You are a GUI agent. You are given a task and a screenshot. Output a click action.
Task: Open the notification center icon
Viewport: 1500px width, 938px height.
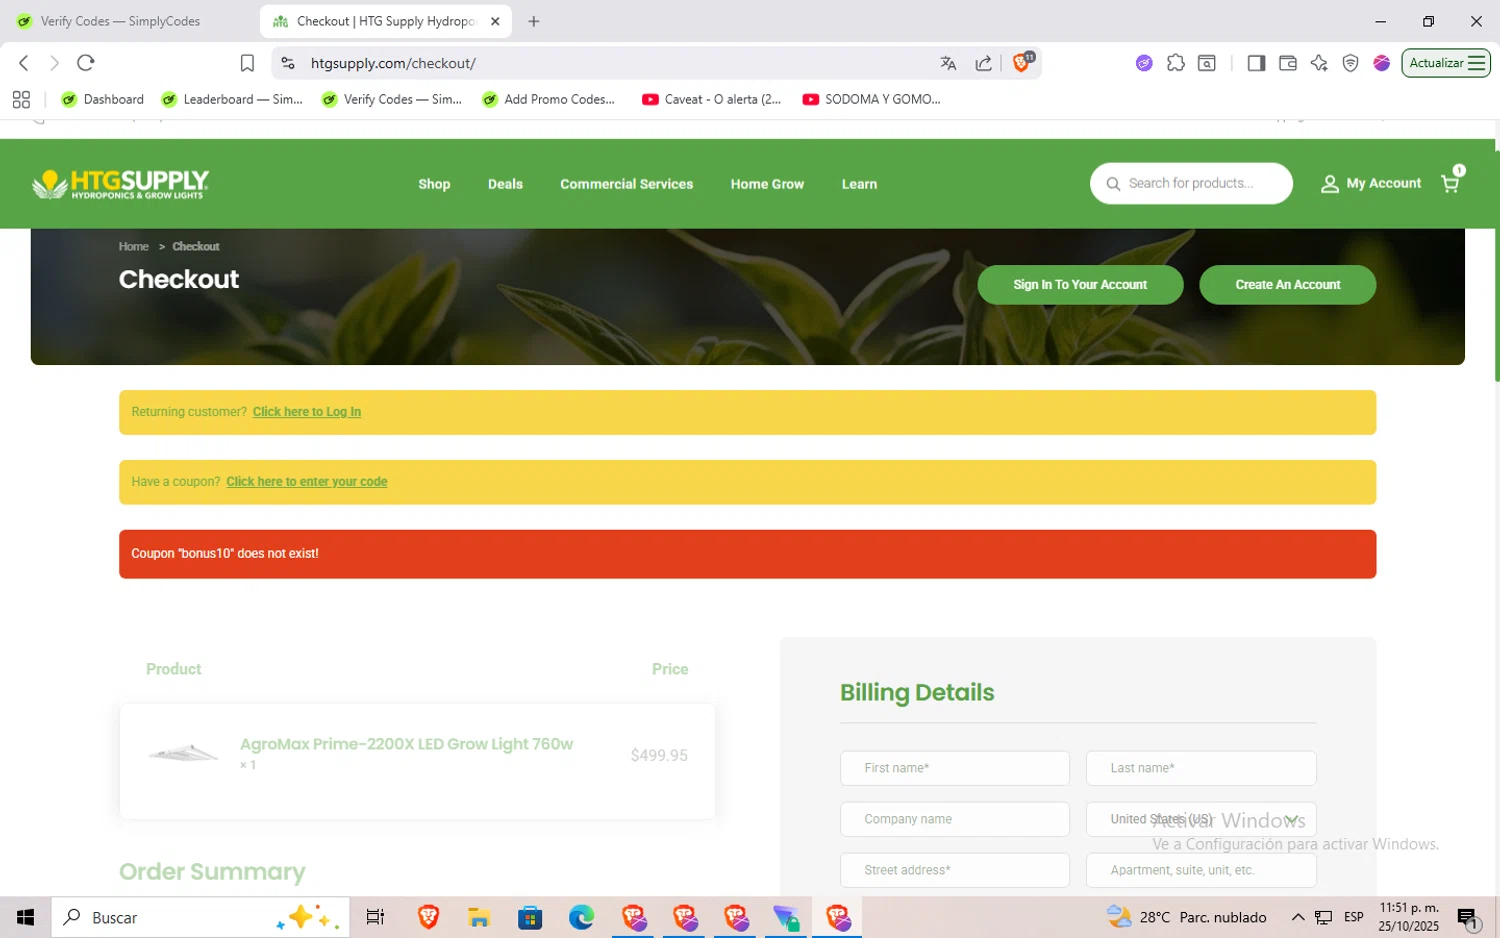1468,917
